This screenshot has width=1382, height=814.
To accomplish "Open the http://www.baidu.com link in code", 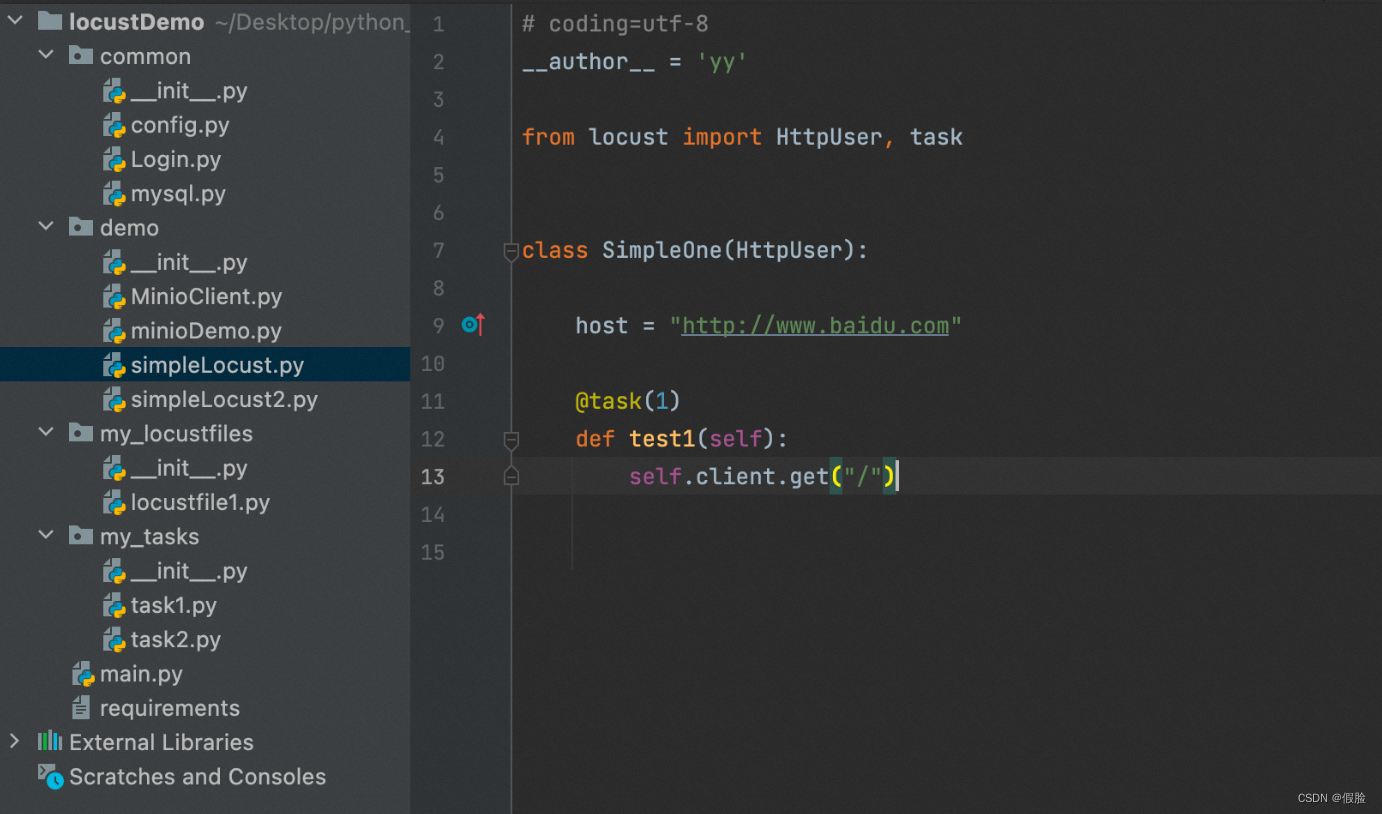I will tap(815, 325).
